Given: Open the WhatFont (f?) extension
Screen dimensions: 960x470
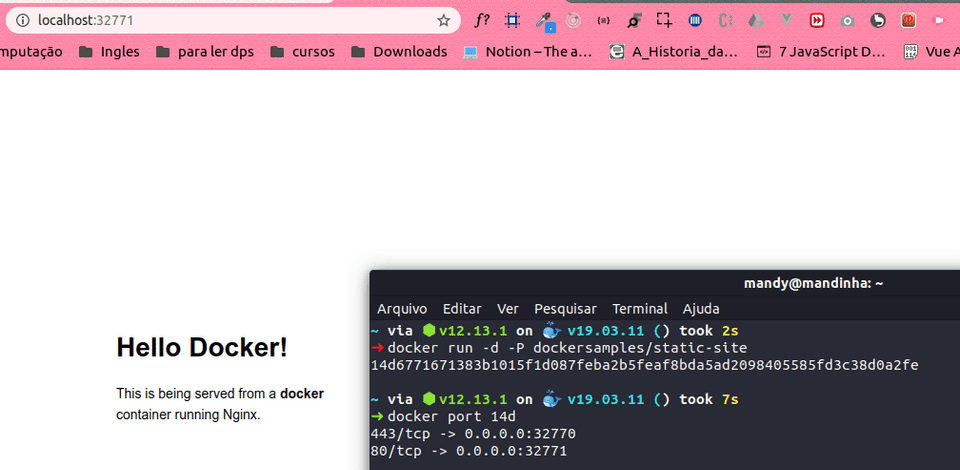Looking at the screenshot, I should point(482,21).
